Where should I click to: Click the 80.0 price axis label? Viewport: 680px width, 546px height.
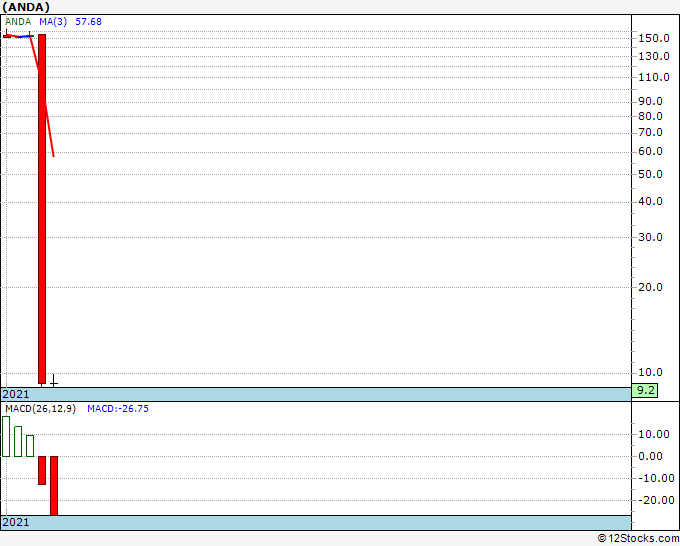[x=651, y=116]
